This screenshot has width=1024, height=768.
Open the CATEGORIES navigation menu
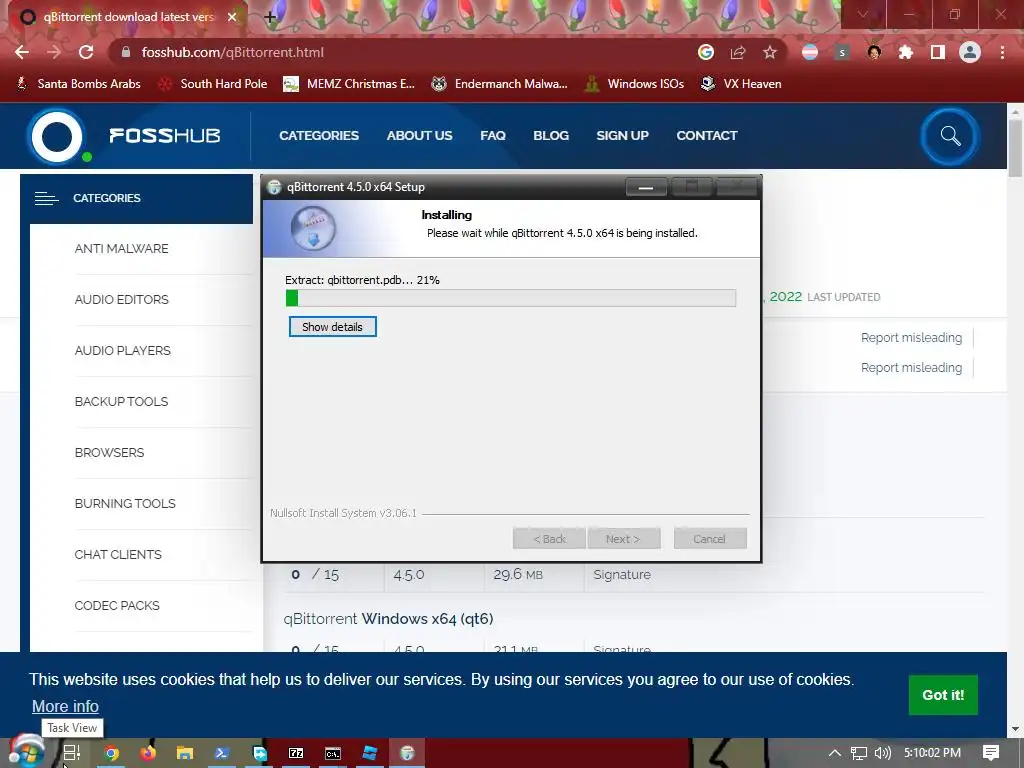pyautogui.click(x=319, y=136)
